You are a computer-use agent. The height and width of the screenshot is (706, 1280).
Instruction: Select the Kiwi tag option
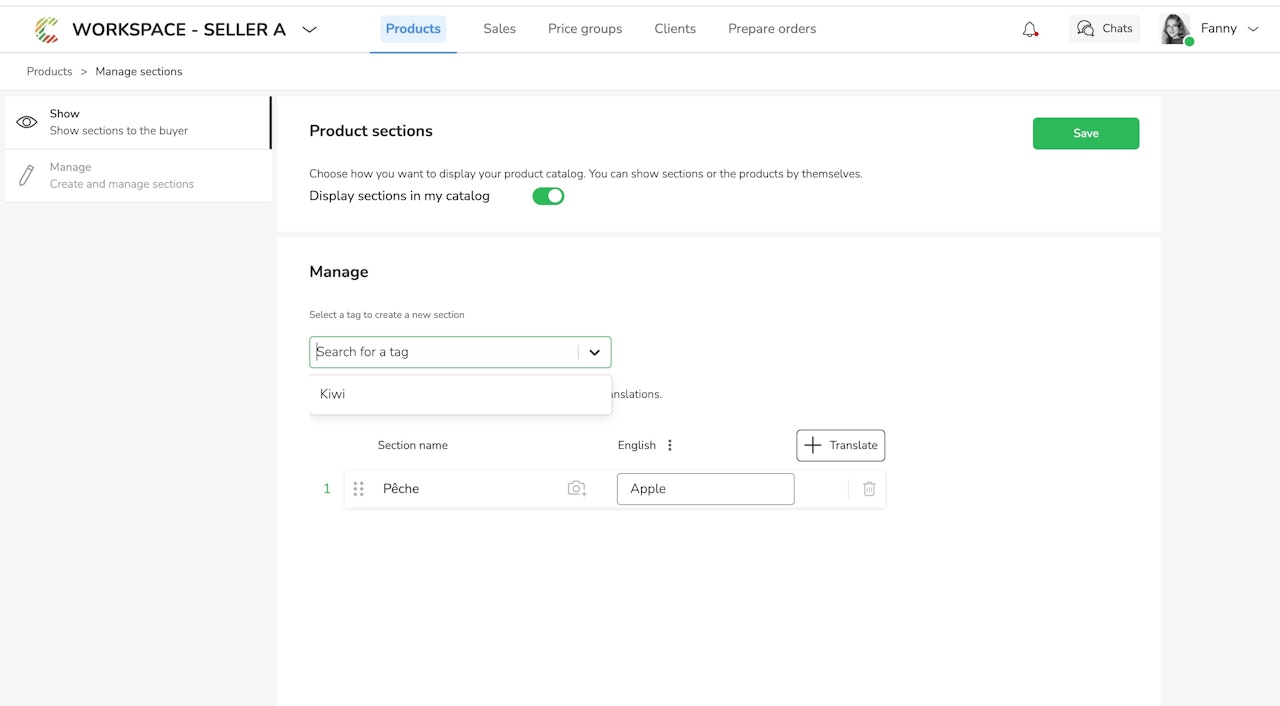click(333, 394)
